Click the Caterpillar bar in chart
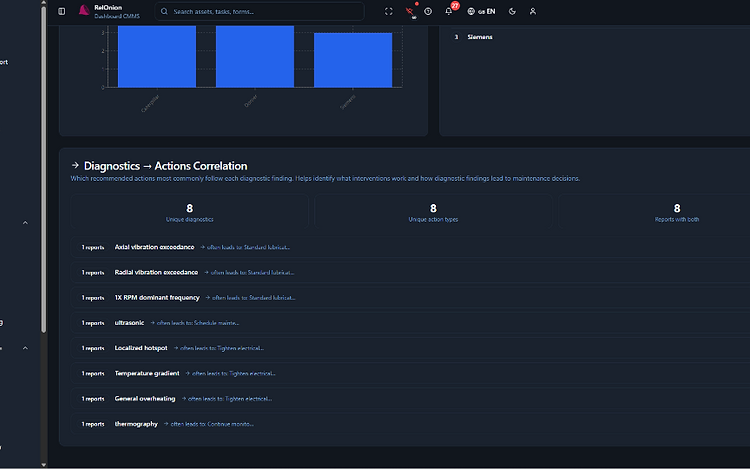Viewport: 750px width, 469px height. pyautogui.click(x=157, y=56)
